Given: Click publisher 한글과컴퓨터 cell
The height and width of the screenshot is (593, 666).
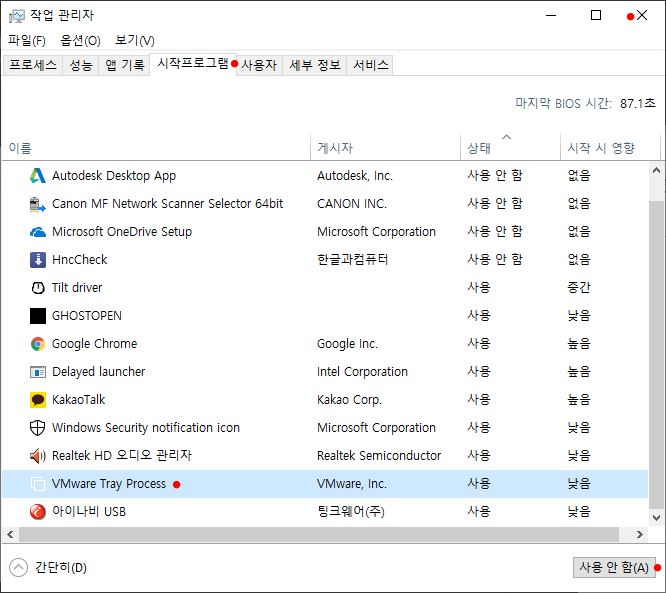Looking at the screenshot, I should coord(353,260).
